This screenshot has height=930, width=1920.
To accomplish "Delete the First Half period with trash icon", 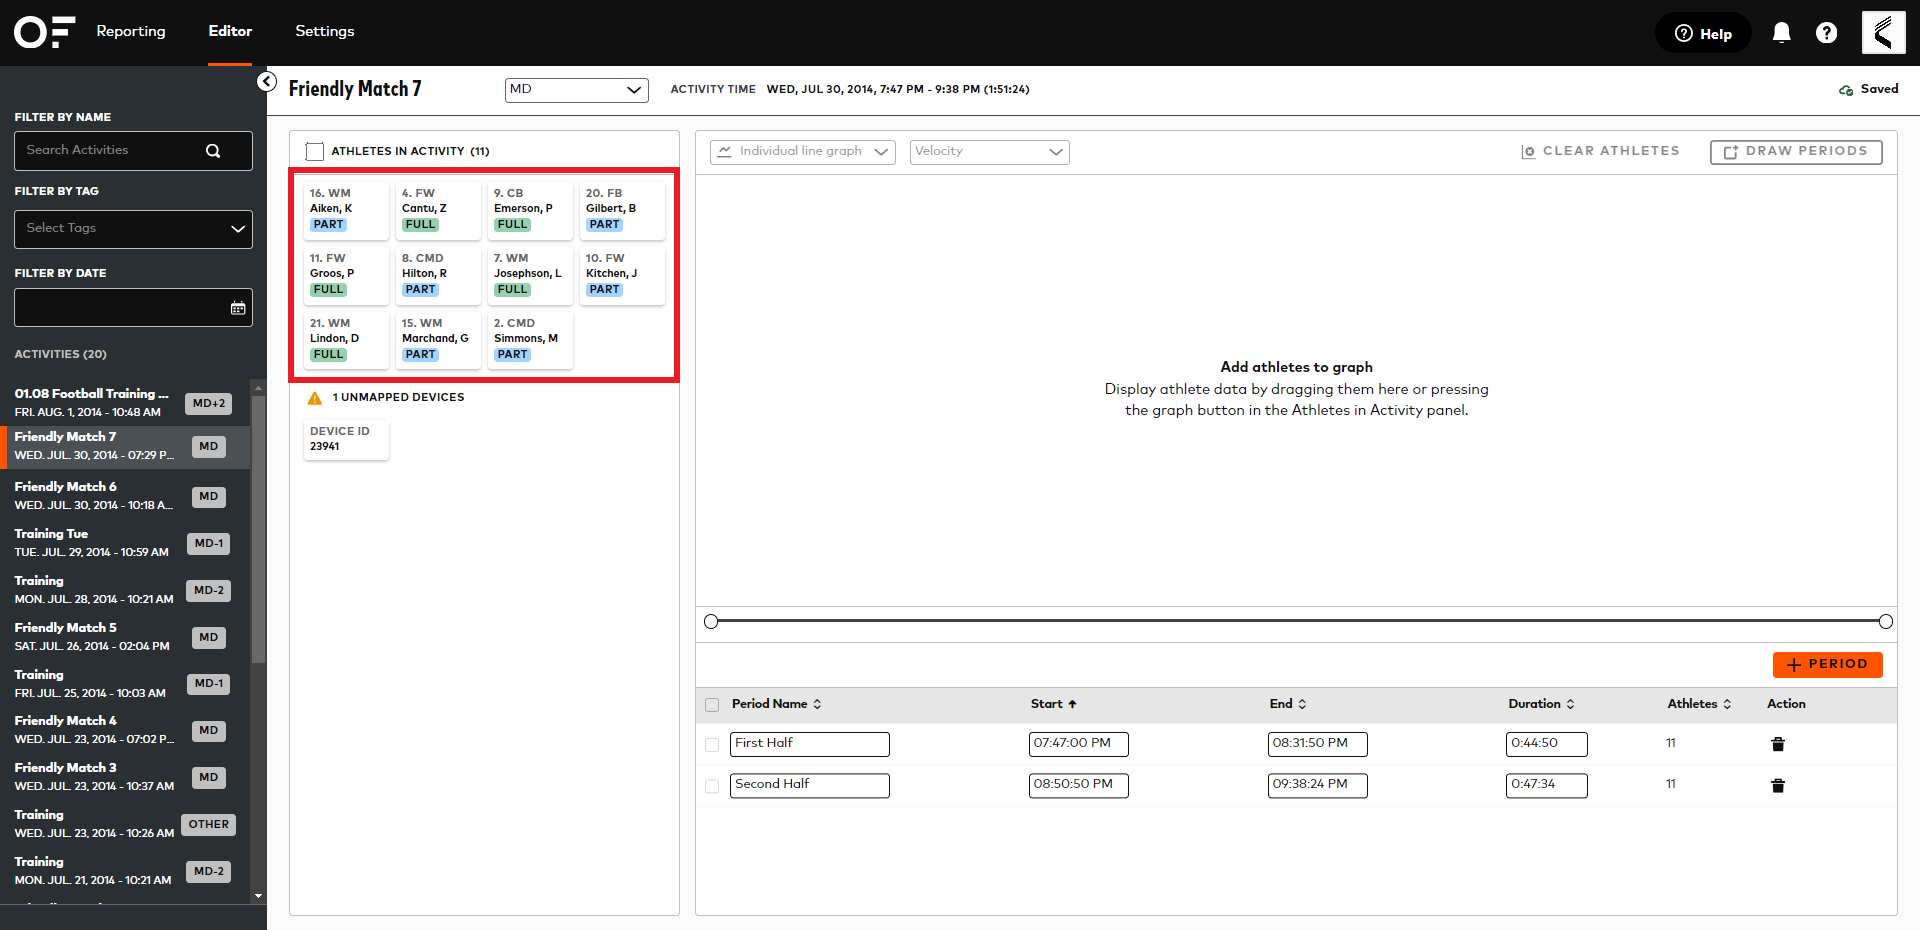I will (1777, 743).
